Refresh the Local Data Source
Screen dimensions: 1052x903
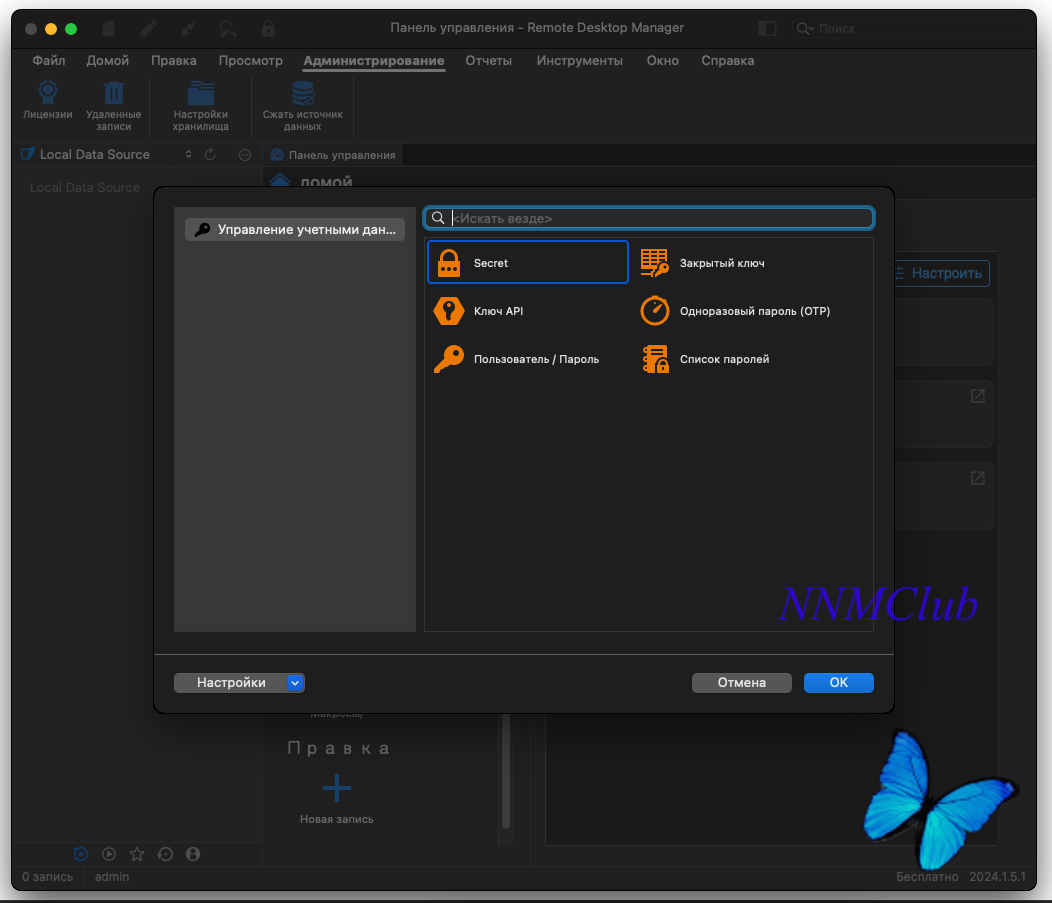coord(210,154)
